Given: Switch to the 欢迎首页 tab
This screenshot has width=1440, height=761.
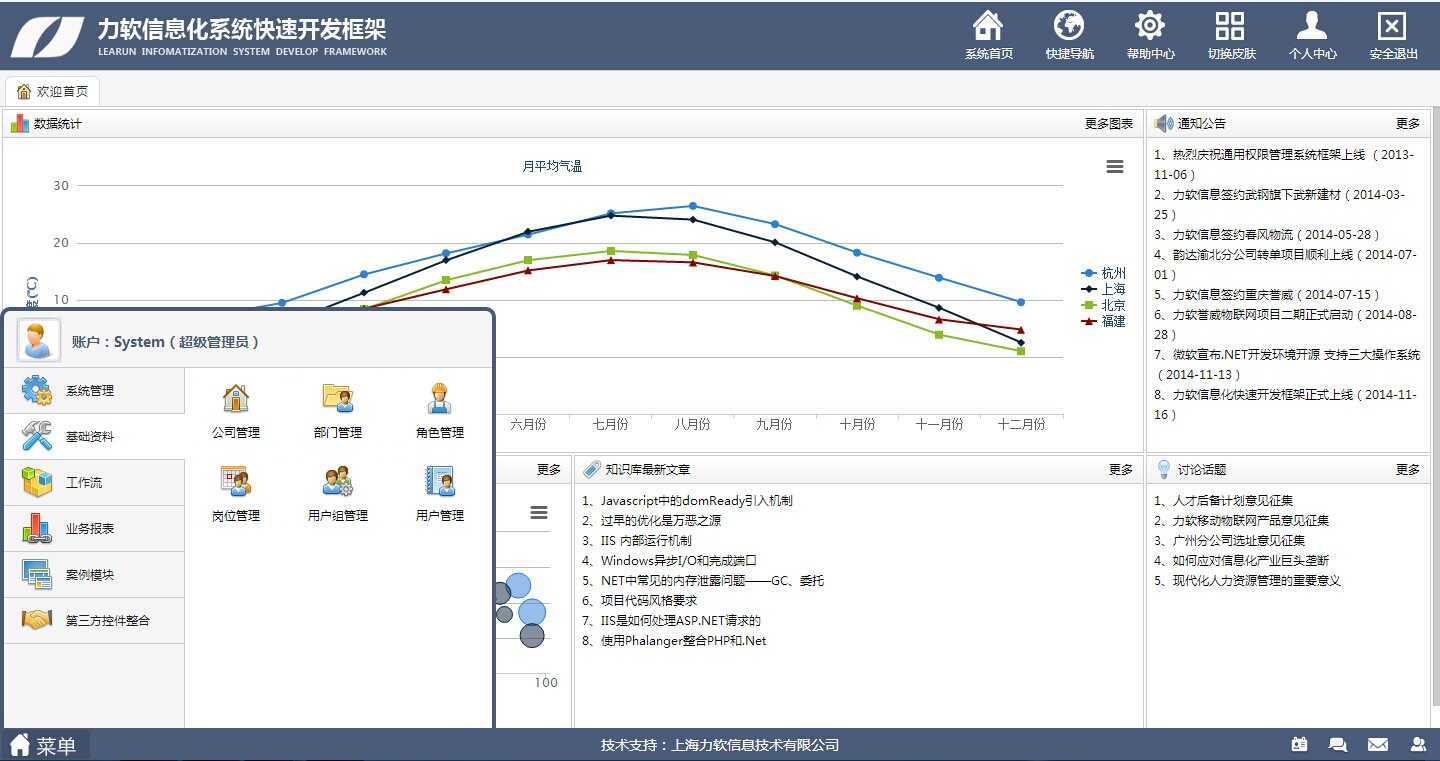Looking at the screenshot, I should point(52,91).
